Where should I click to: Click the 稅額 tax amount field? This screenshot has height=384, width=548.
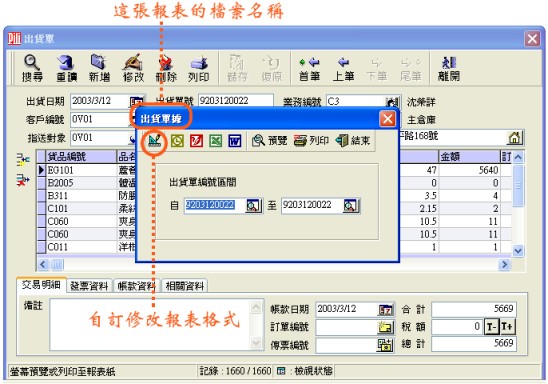click(x=457, y=327)
